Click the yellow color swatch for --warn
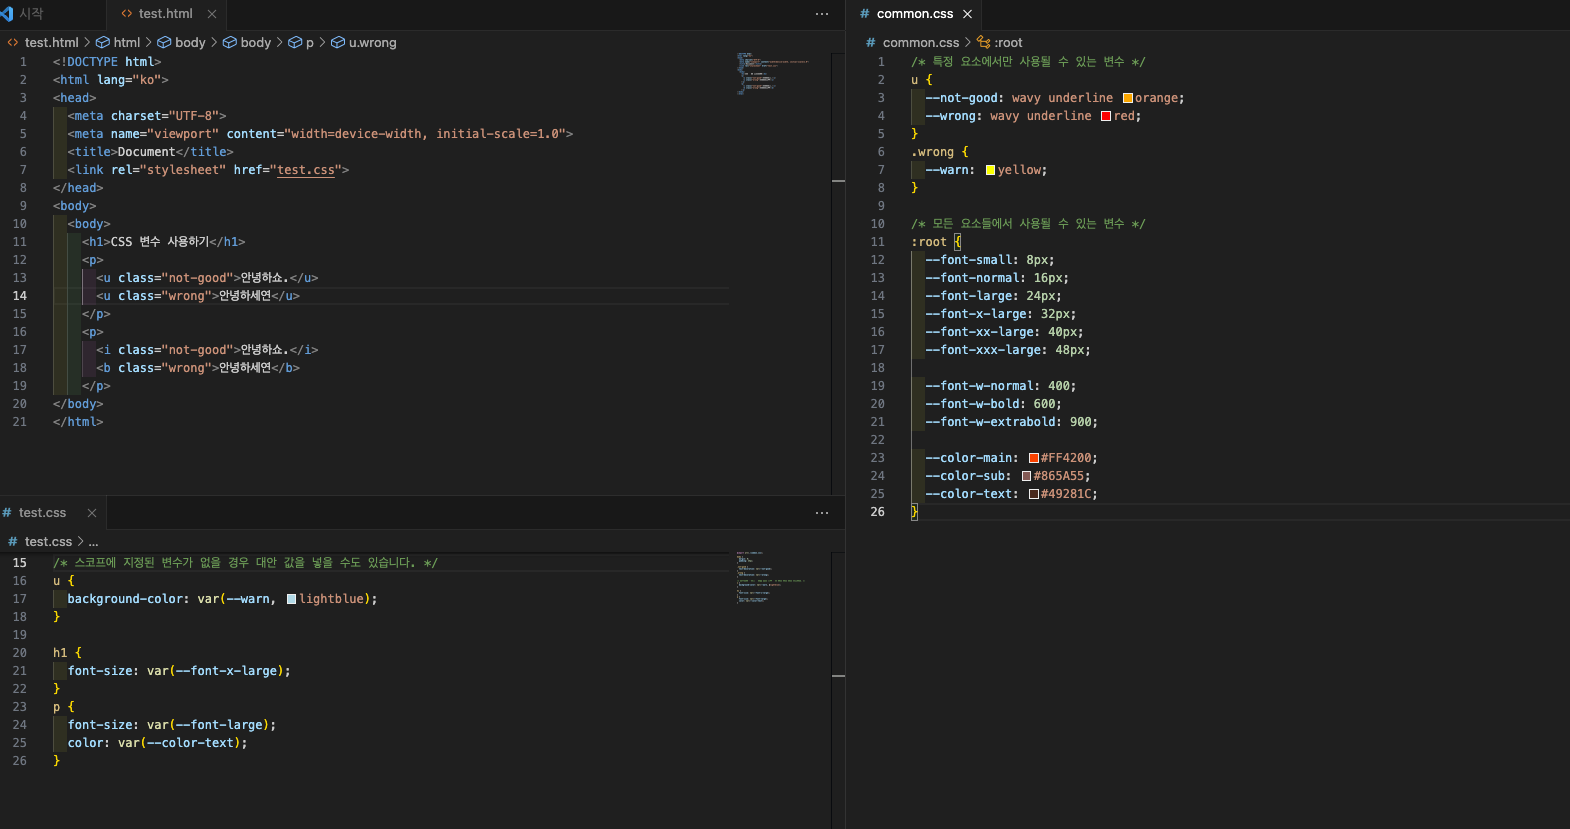The width and height of the screenshot is (1570, 829). (x=990, y=170)
